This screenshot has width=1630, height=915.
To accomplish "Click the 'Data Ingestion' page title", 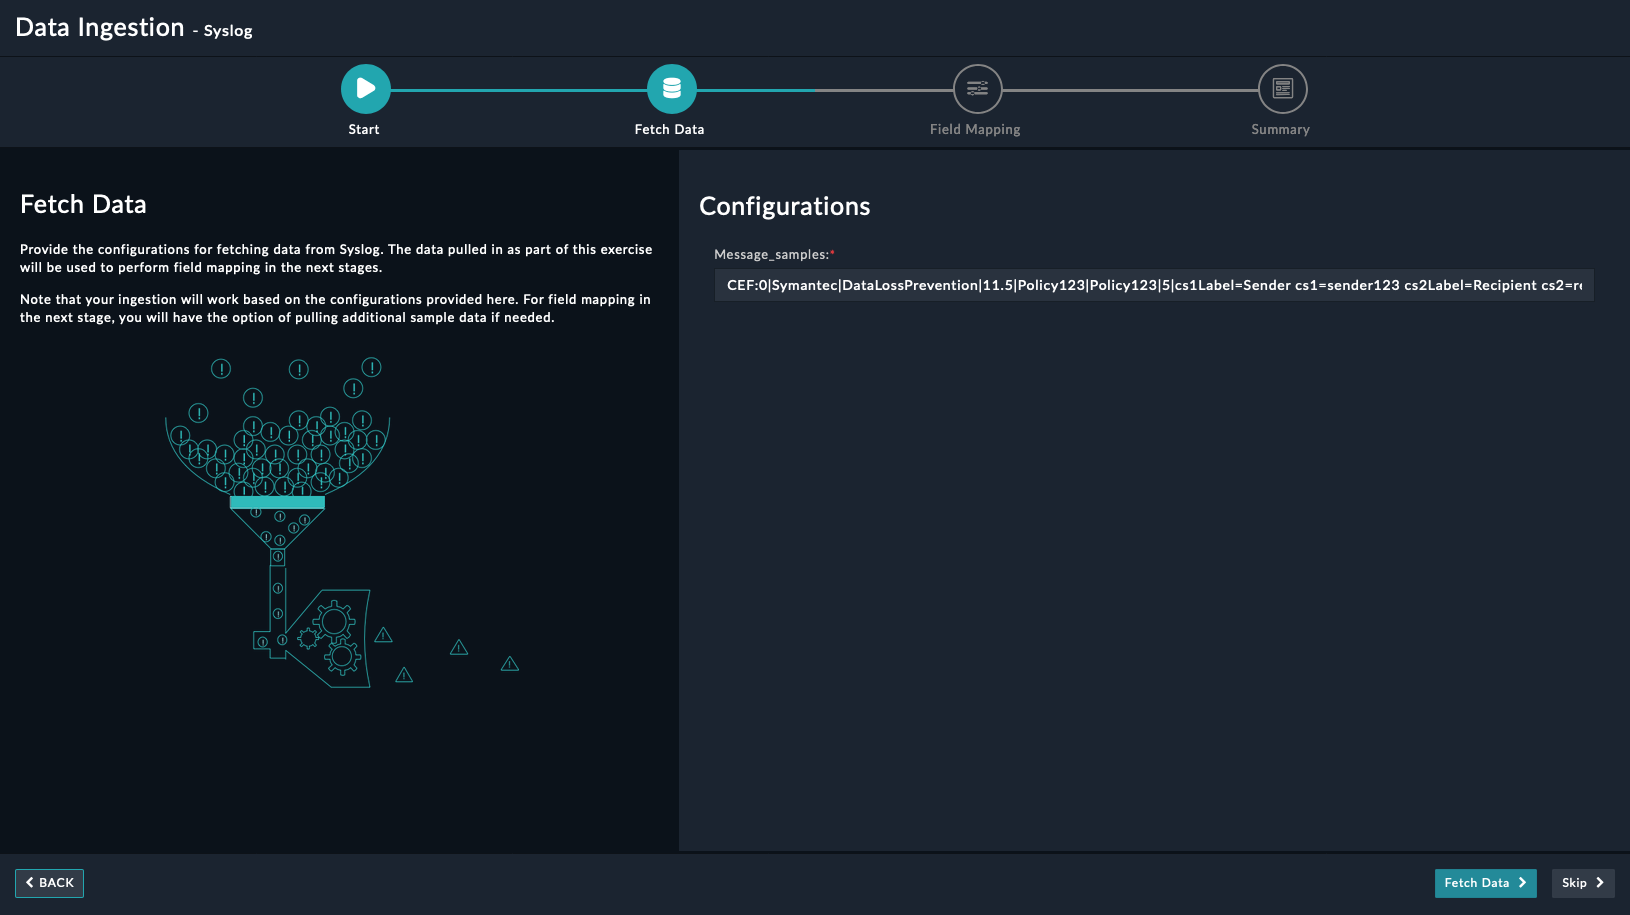I will click(x=100, y=28).
